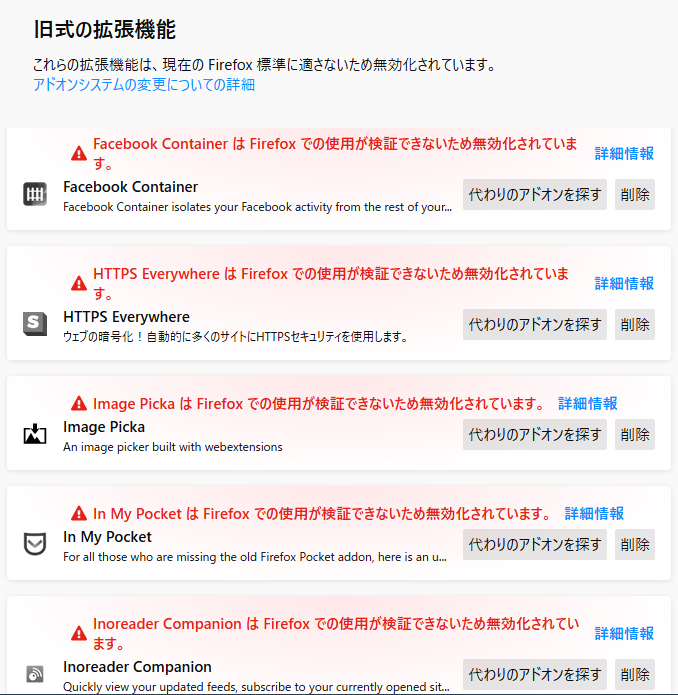Open 詳細情報 link for Facebook Container
This screenshot has height=695, width=678.
[624, 153]
